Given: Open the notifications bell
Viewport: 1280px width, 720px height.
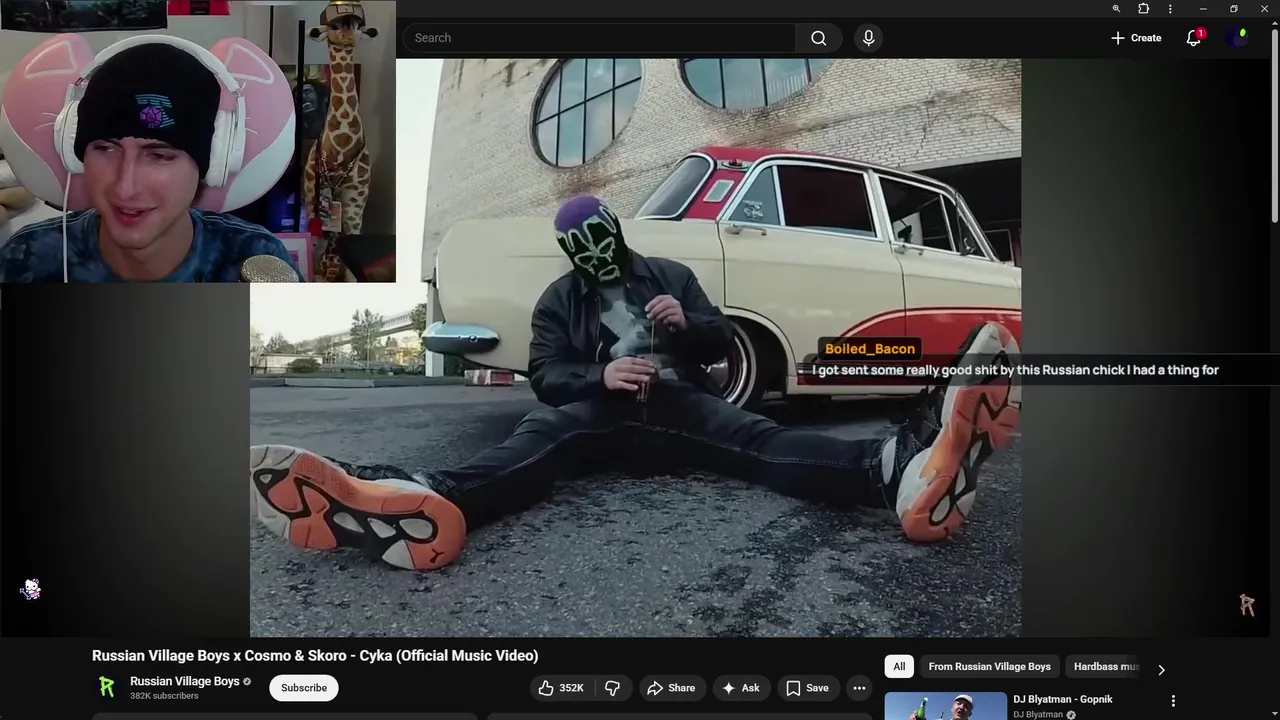Looking at the screenshot, I should [1193, 38].
